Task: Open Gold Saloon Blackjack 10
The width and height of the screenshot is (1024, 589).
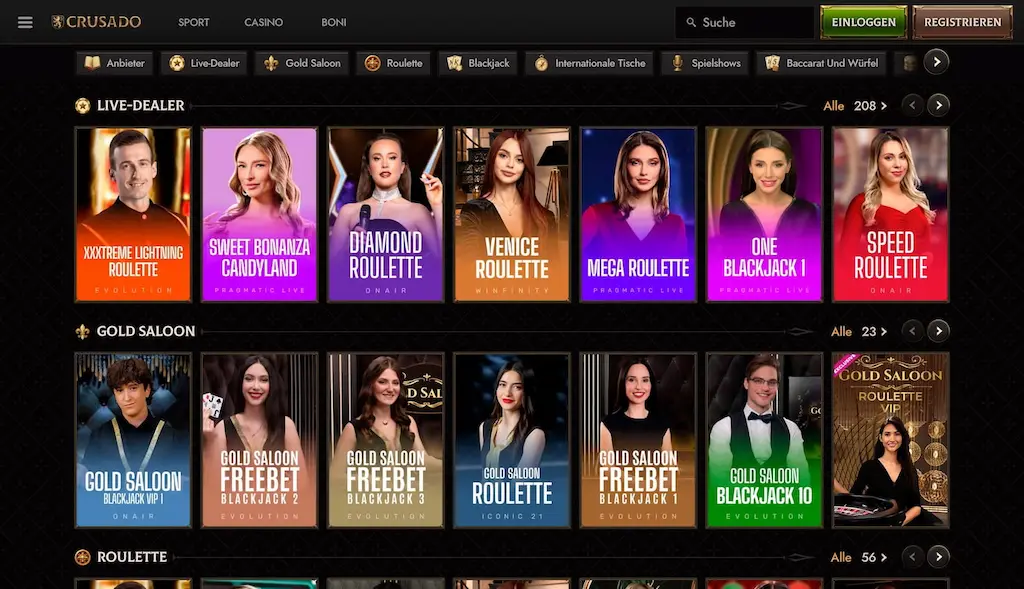Action: 764,440
